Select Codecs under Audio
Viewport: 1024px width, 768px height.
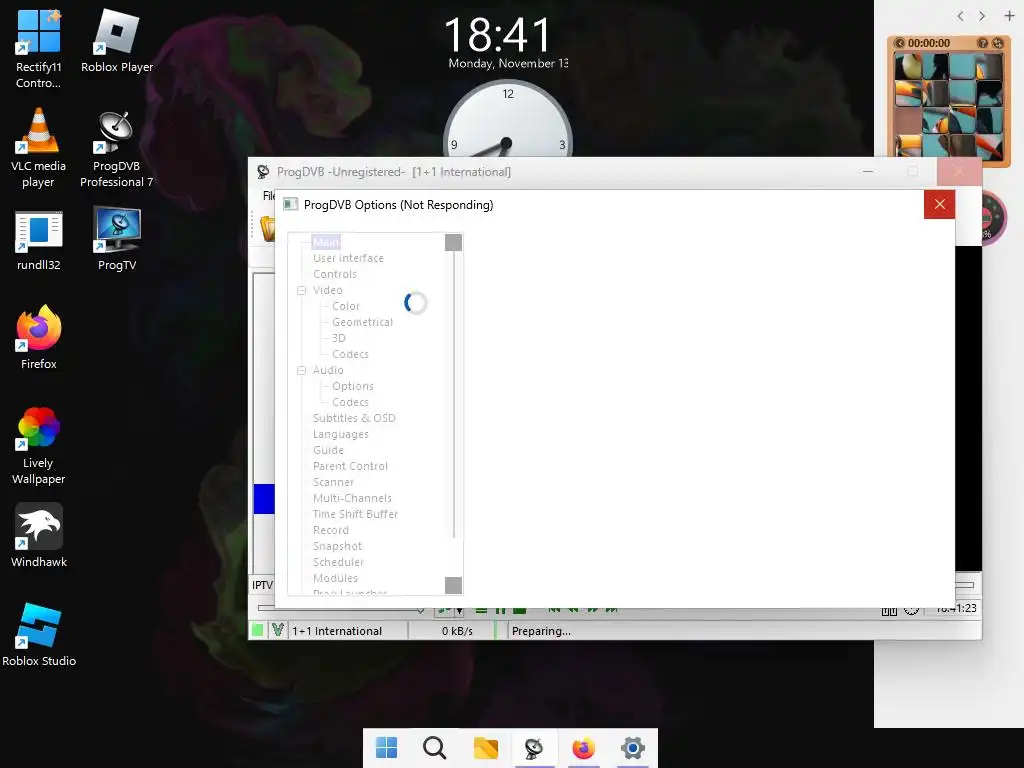click(x=350, y=402)
